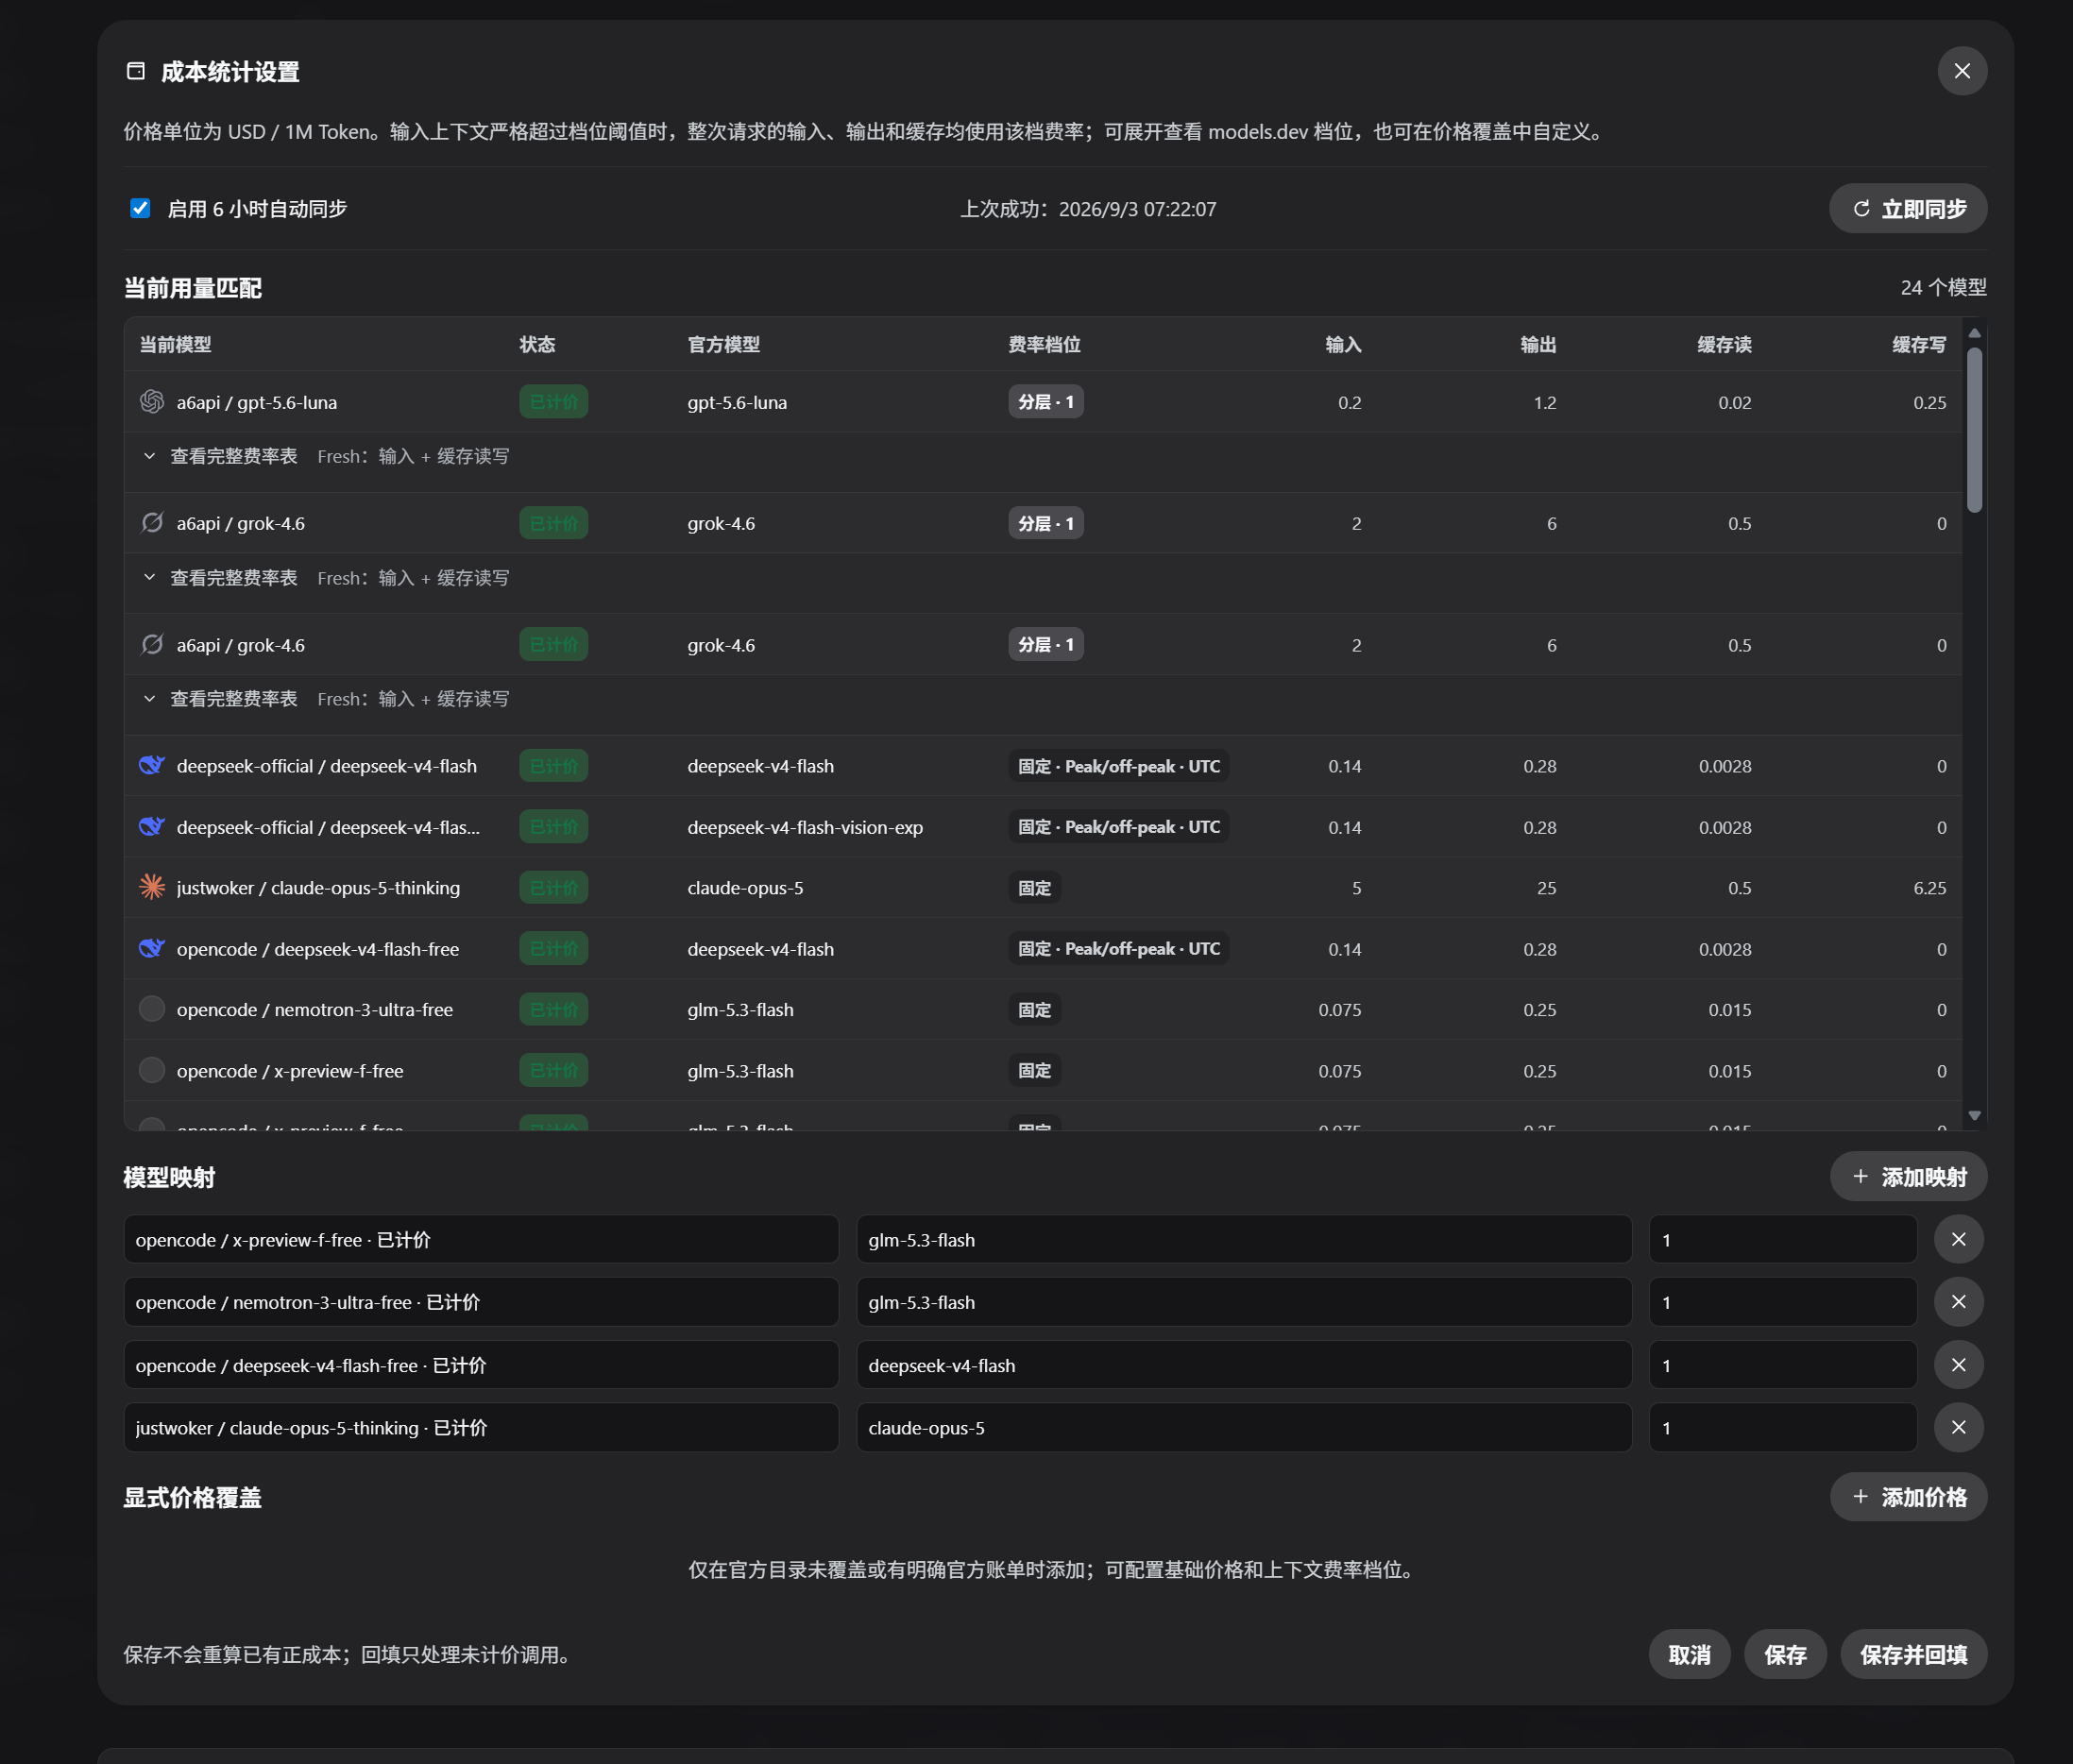Open the justwoker / claude-opus-5-thinking source field
Image resolution: width=2073 pixels, height=1764 pixels.
click(481, 1428)
